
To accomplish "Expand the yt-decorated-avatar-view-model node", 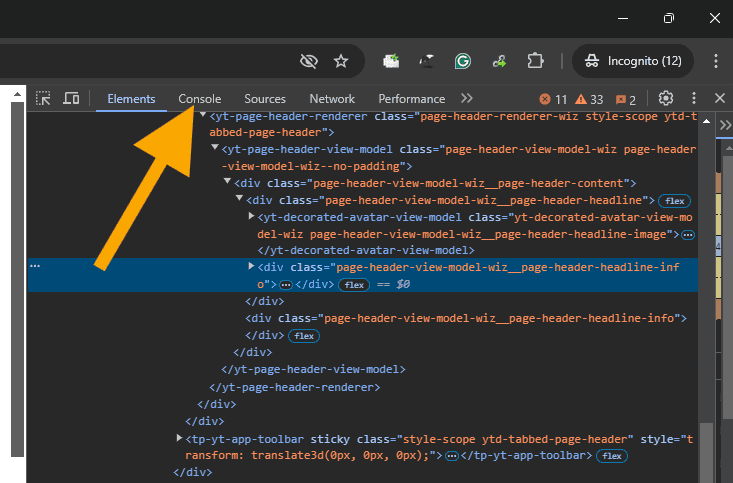I will pos(251,216).
